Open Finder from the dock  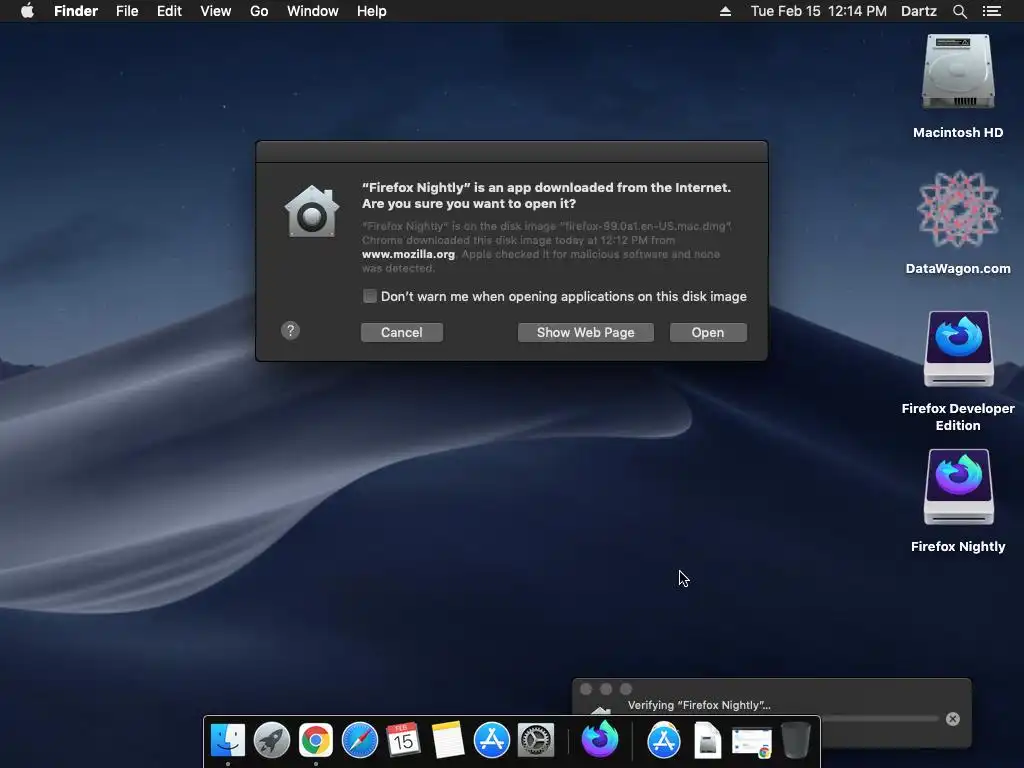coord(228,741)
